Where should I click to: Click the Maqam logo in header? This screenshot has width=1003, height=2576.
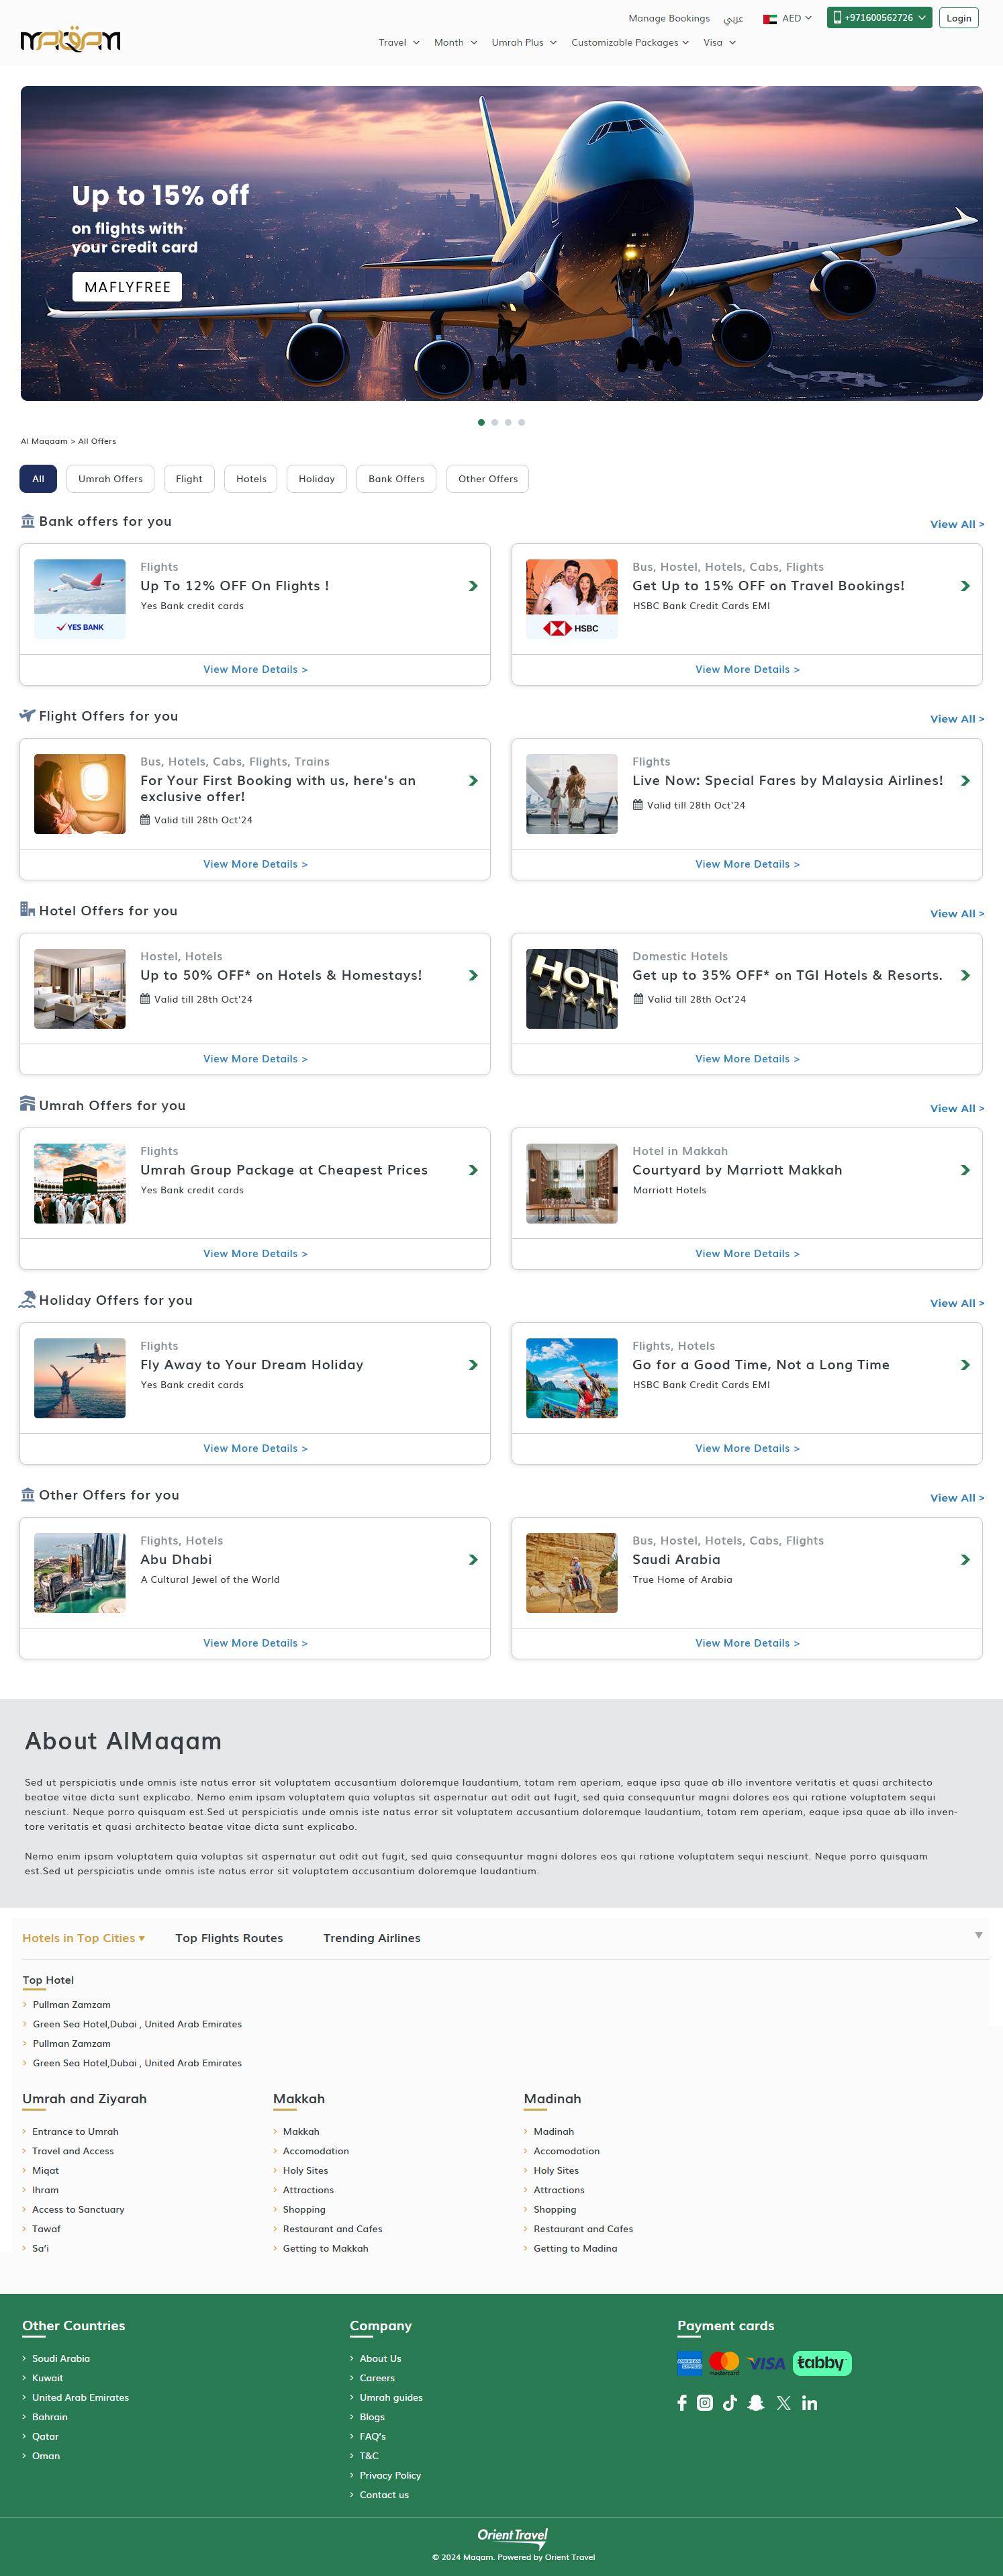coord(70,40)
